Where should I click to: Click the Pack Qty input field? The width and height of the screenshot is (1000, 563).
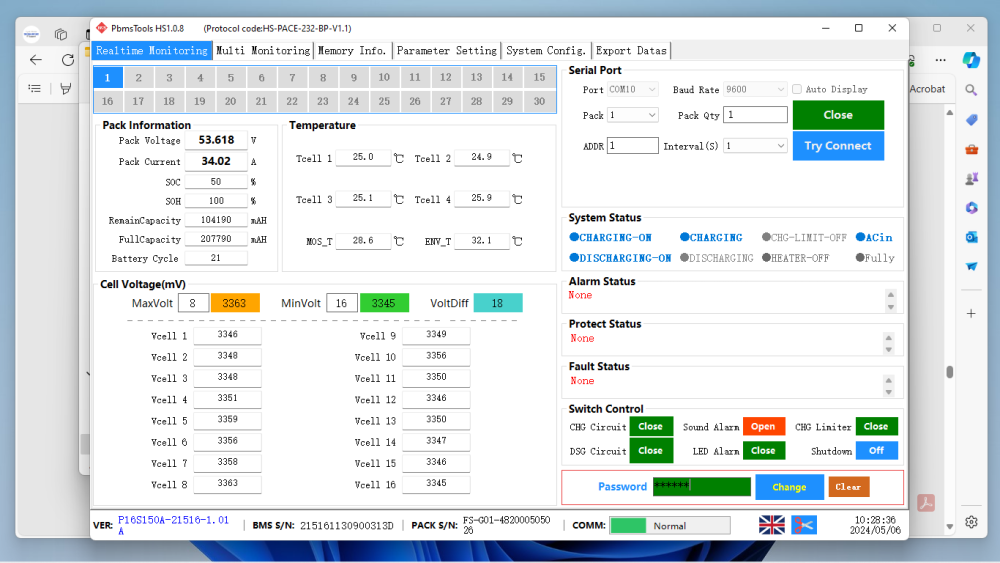pos(755,115)
